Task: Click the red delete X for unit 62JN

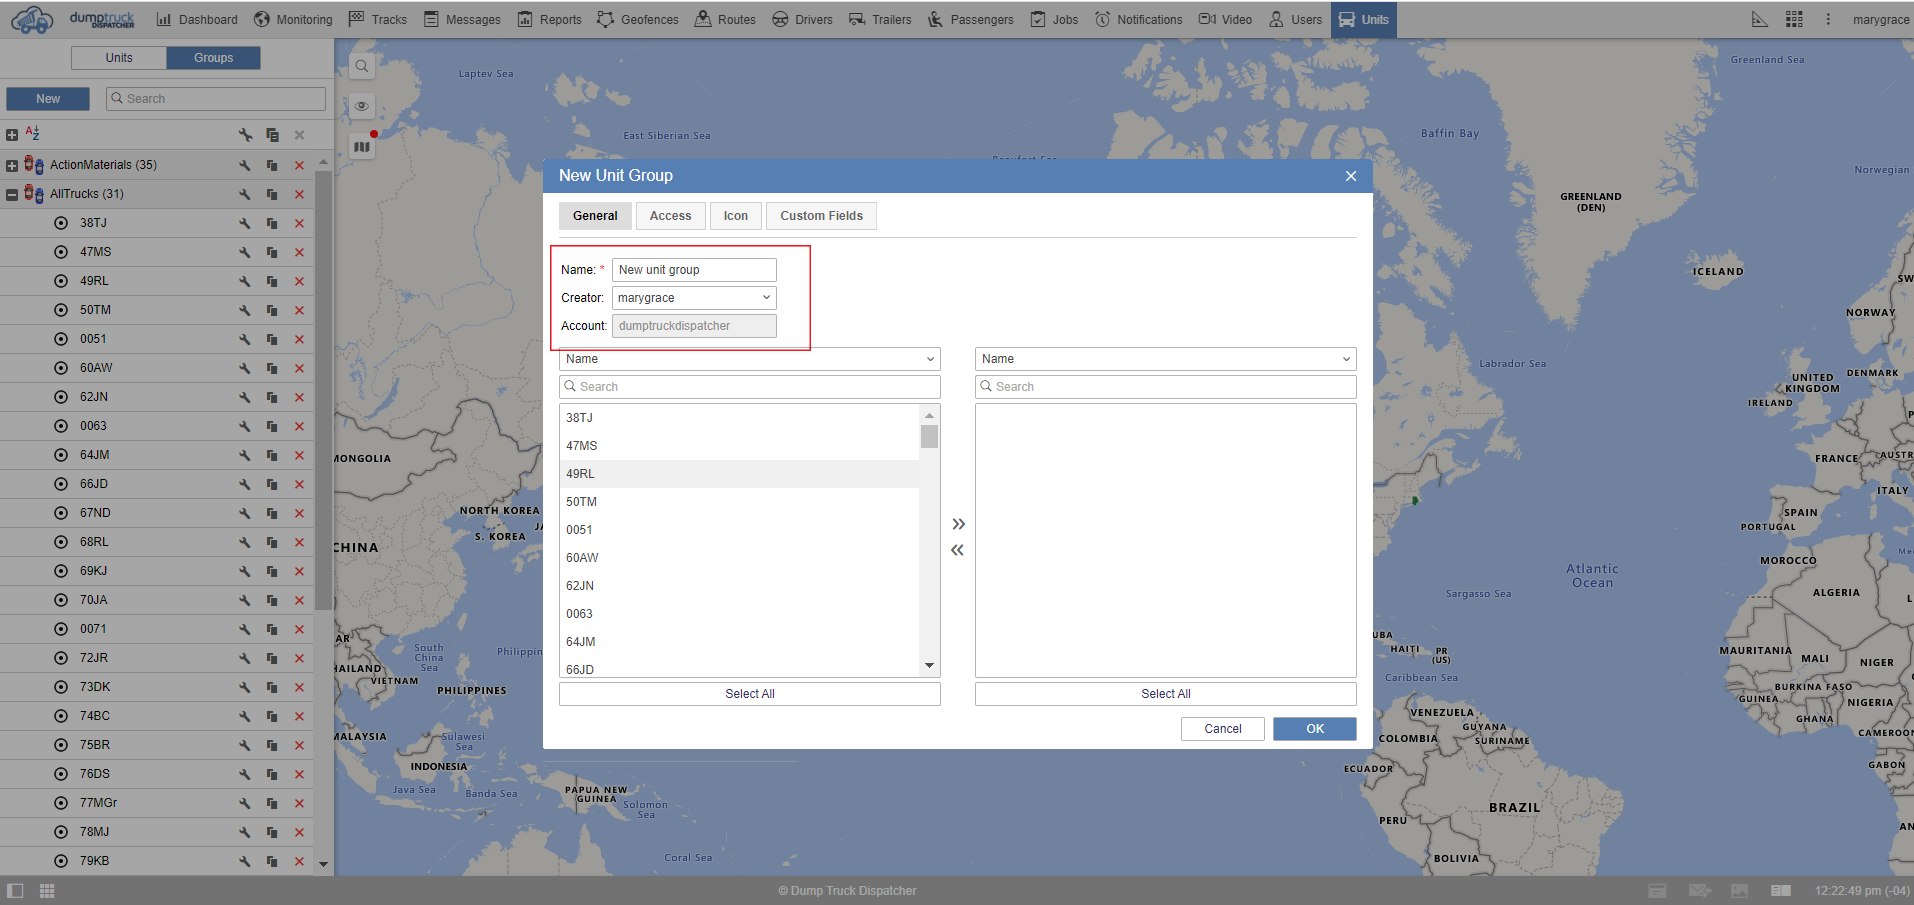Action: [x=299, y=397]
